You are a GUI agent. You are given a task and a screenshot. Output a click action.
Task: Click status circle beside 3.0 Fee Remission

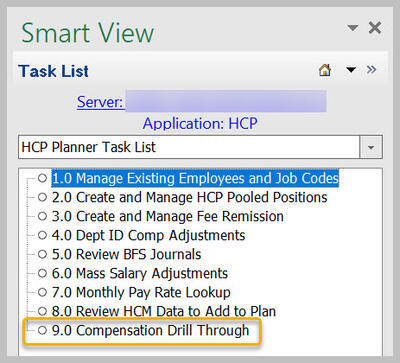click(42, 216)
